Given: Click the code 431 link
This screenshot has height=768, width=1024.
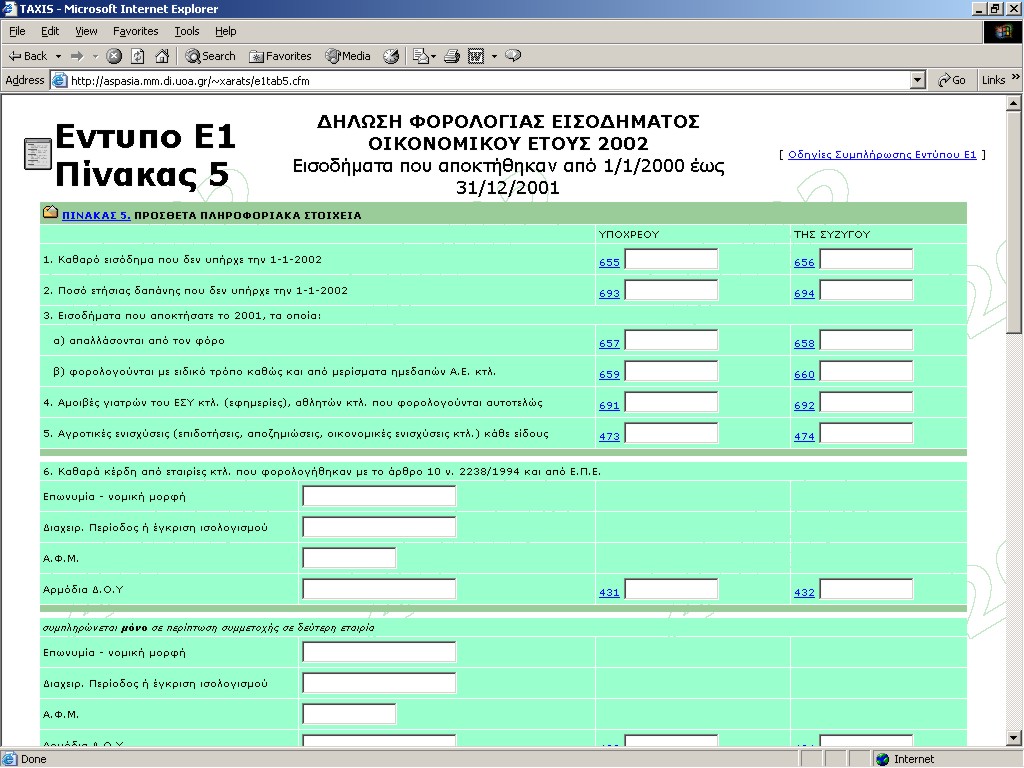Looking at the screenshot, I should click(x=609, y=593).
